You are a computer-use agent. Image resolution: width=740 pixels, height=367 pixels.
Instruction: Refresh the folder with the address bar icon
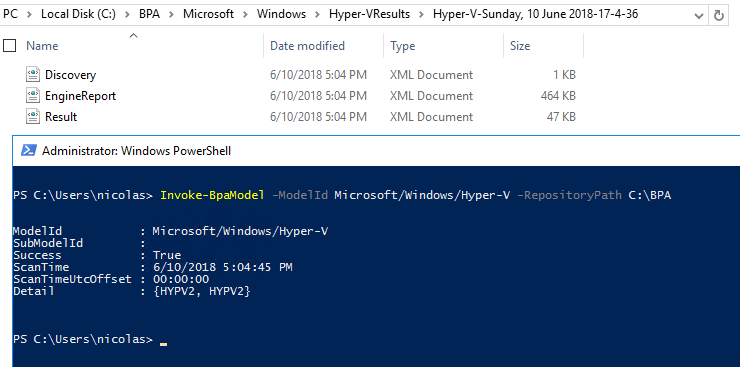pyautogui.click(x=719, y=15)
